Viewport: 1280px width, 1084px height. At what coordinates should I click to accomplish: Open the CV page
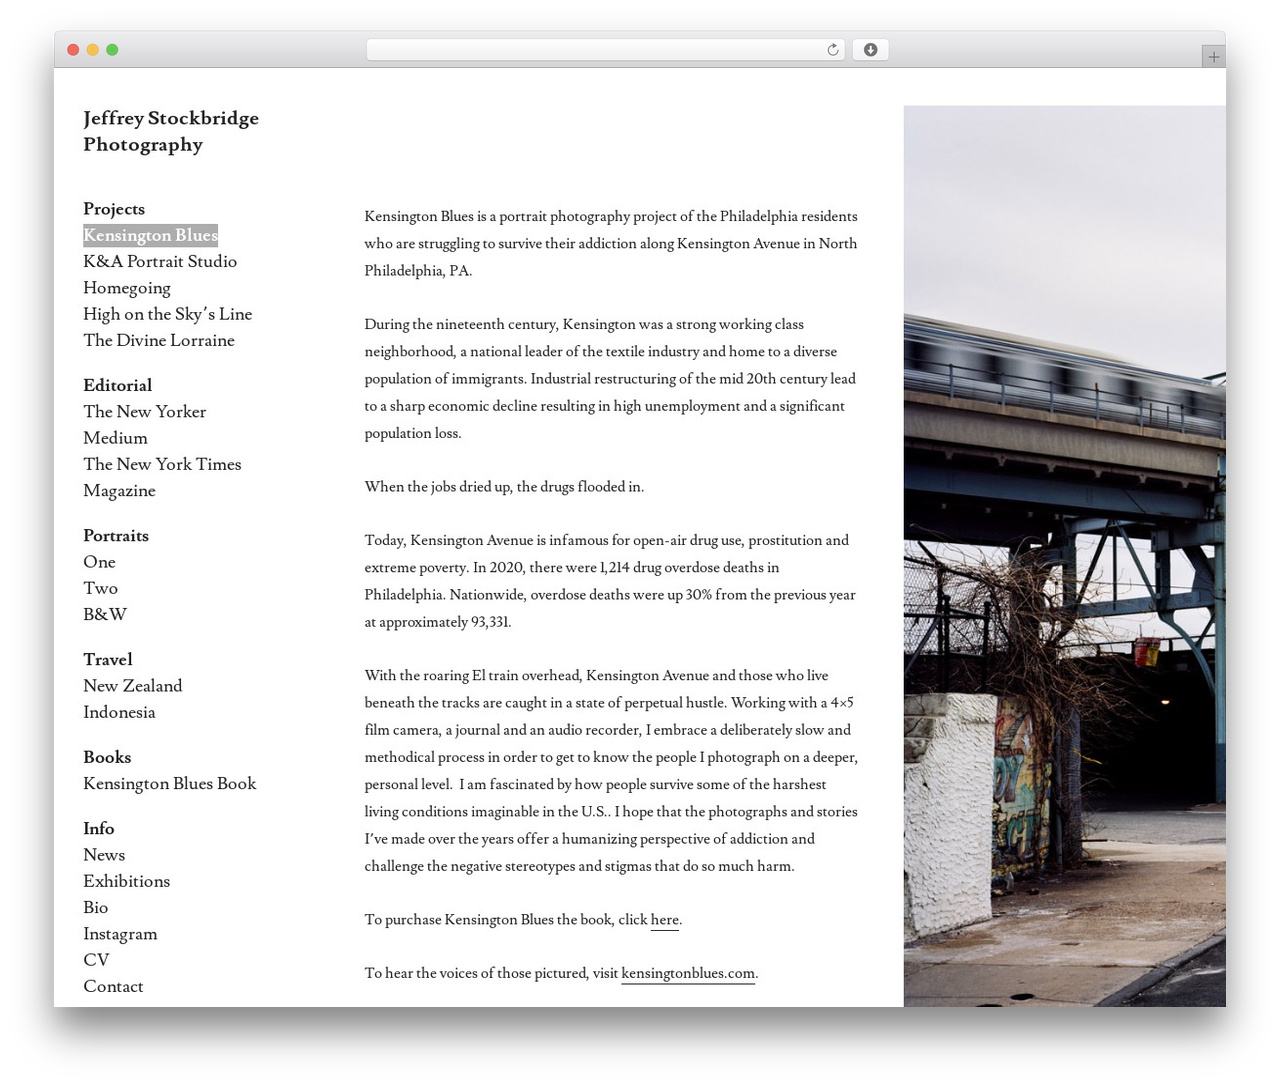(96, 960)
